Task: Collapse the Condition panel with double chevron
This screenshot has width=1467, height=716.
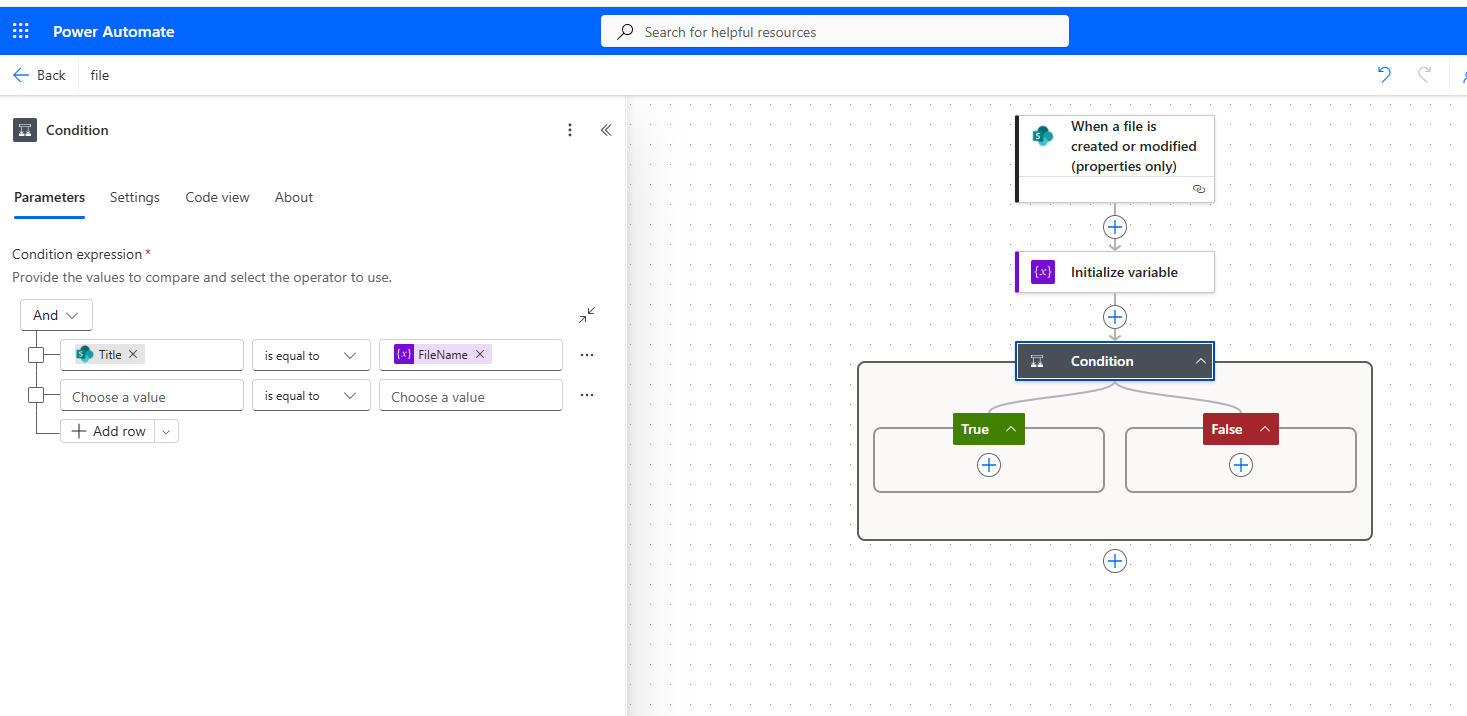Action: click(605, 130)
